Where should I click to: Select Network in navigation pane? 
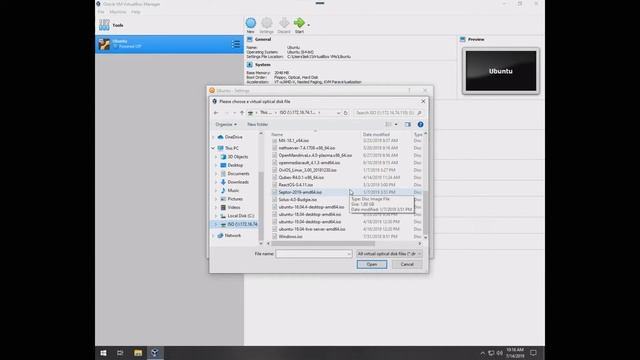tap(233, 236)
